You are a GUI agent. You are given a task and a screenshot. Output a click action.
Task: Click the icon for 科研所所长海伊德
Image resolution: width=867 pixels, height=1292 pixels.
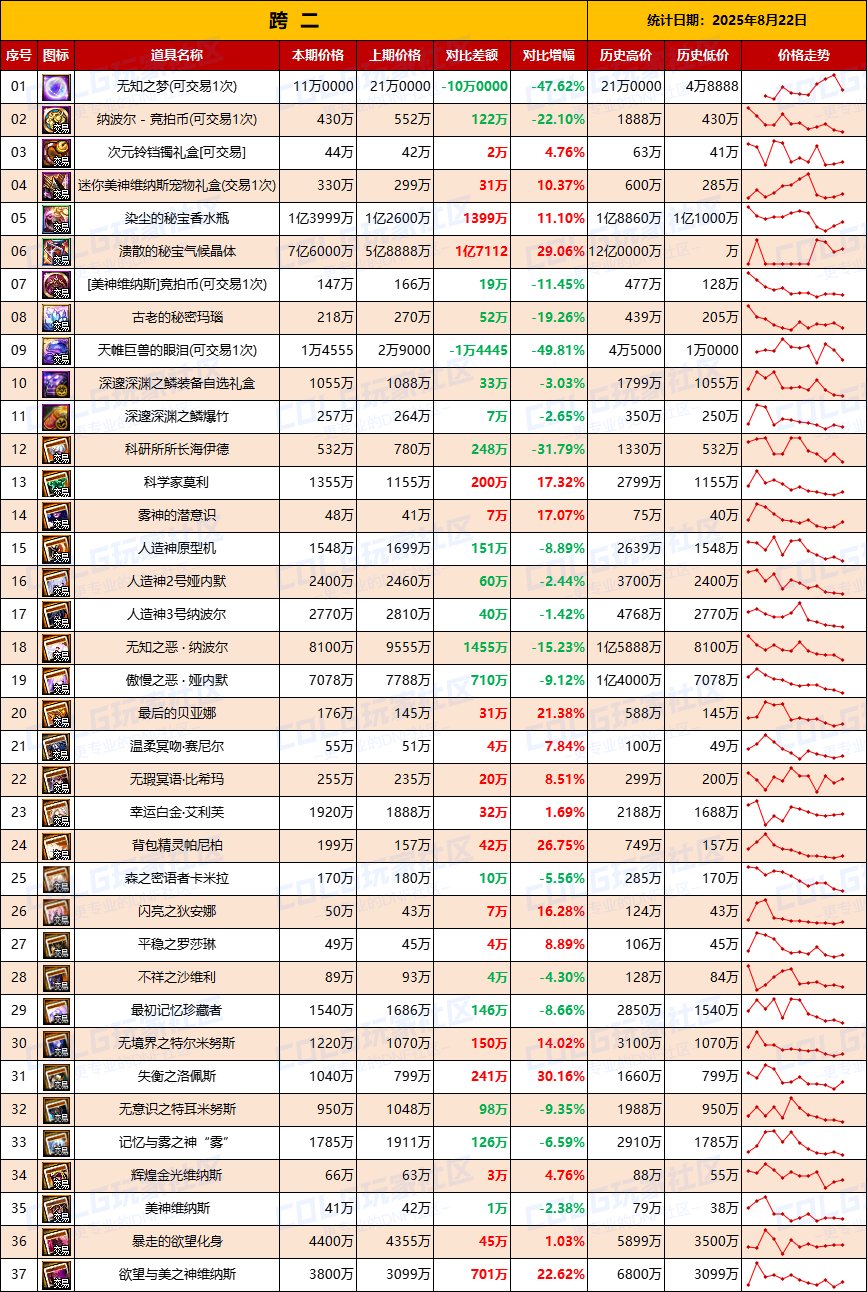56,450
